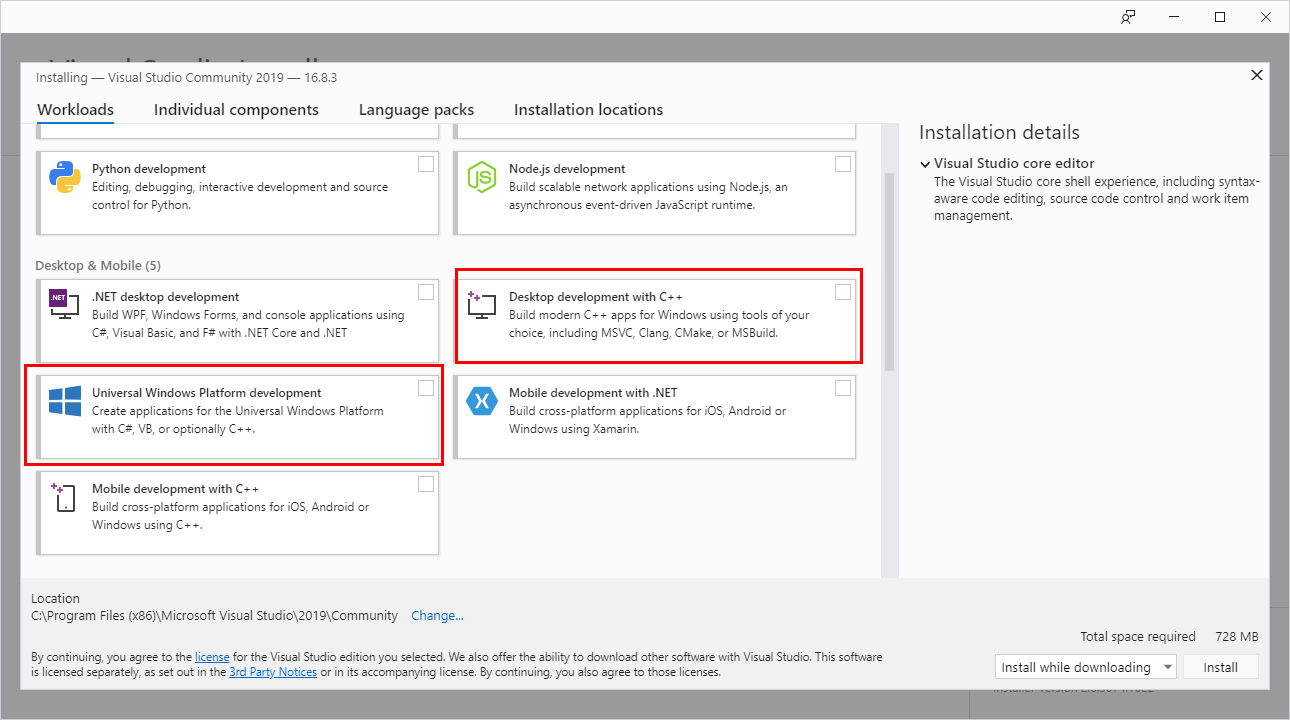This screenshot has height=720, width=1290.
Task: Click the Installation details heading
Action: tap(999, 132)
